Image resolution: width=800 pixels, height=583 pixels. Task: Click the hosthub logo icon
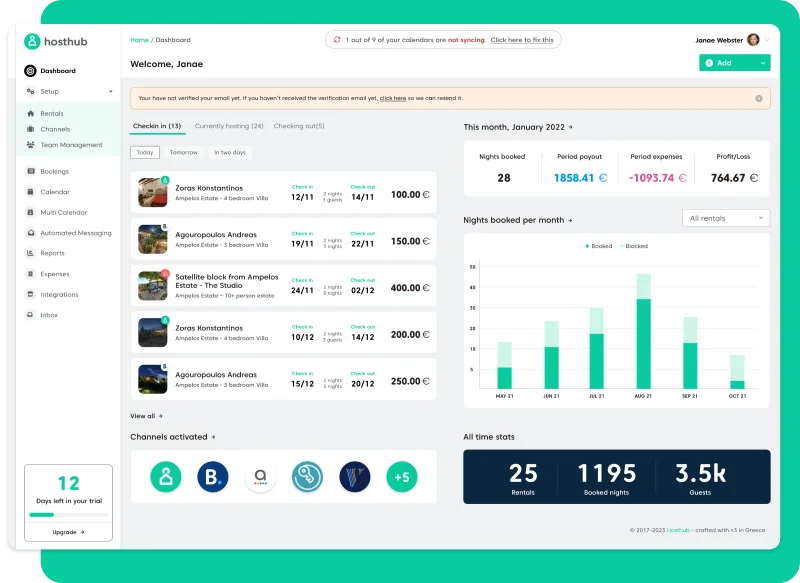coord(32,41)
